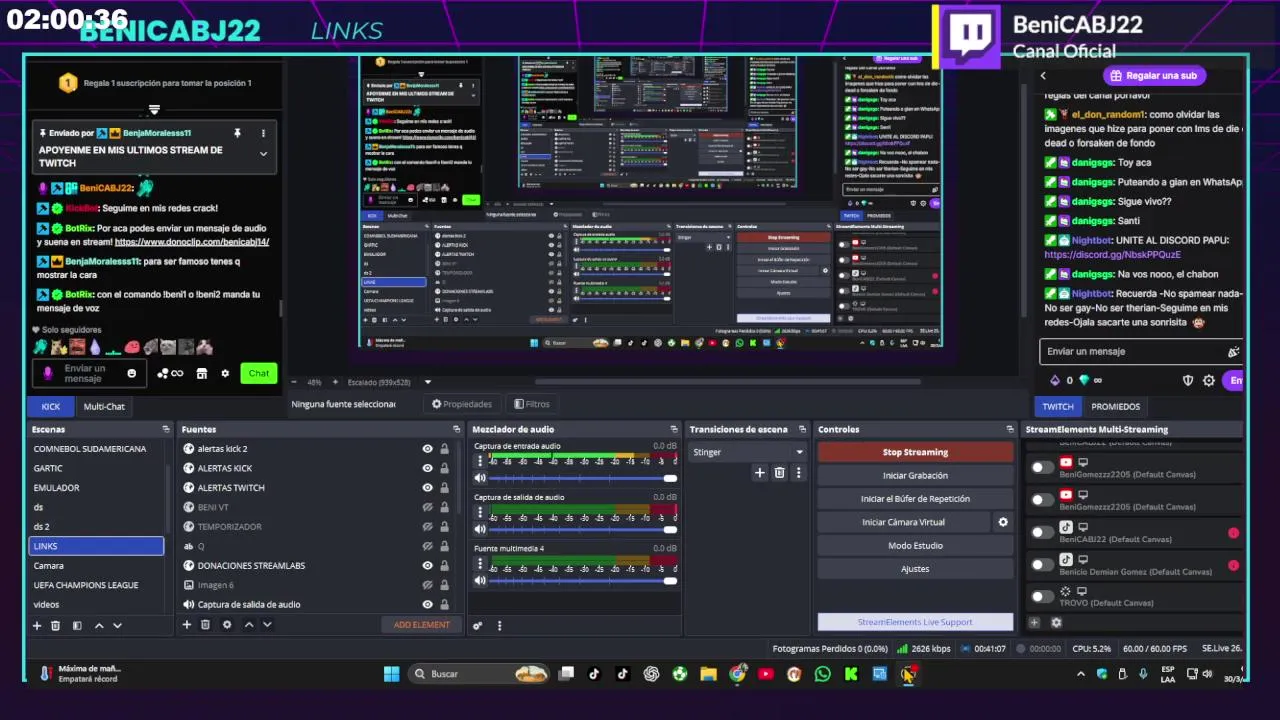Open Kick chat settings gear icon
The width and height of the screenshot is (1280, 720).
click(225, 373)
